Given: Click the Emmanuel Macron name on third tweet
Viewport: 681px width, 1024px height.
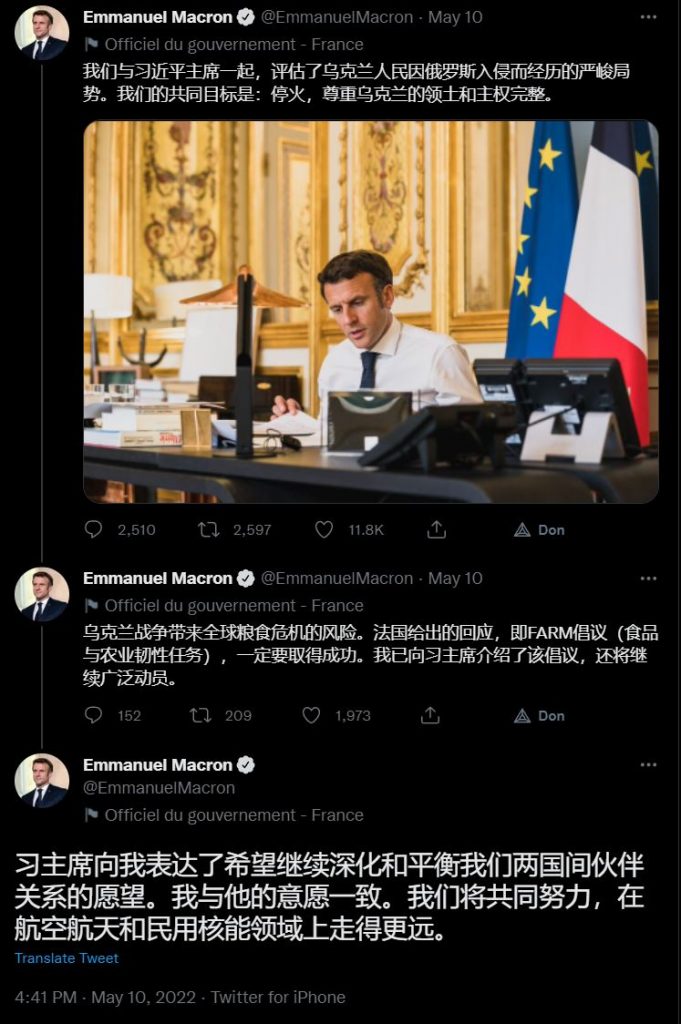Looking at the screenshot, I should [x=157, y=765].
